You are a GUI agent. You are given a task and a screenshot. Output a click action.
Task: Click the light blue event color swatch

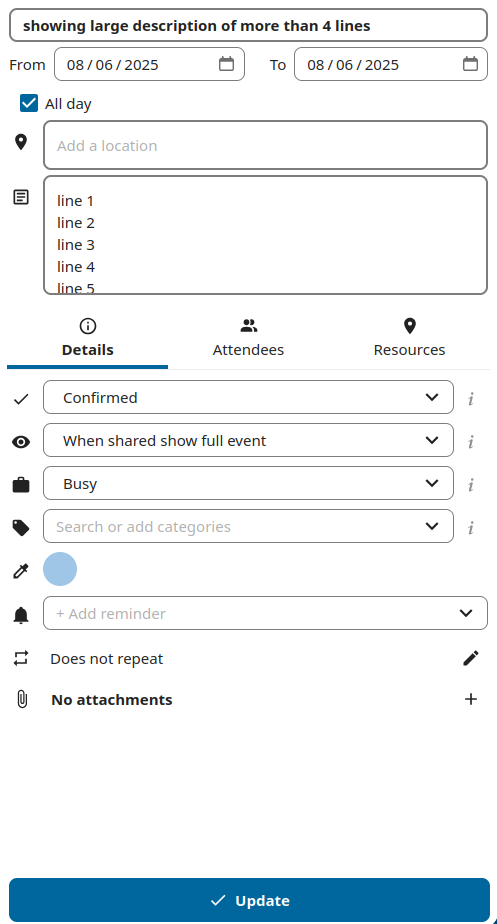coord(60,569)
